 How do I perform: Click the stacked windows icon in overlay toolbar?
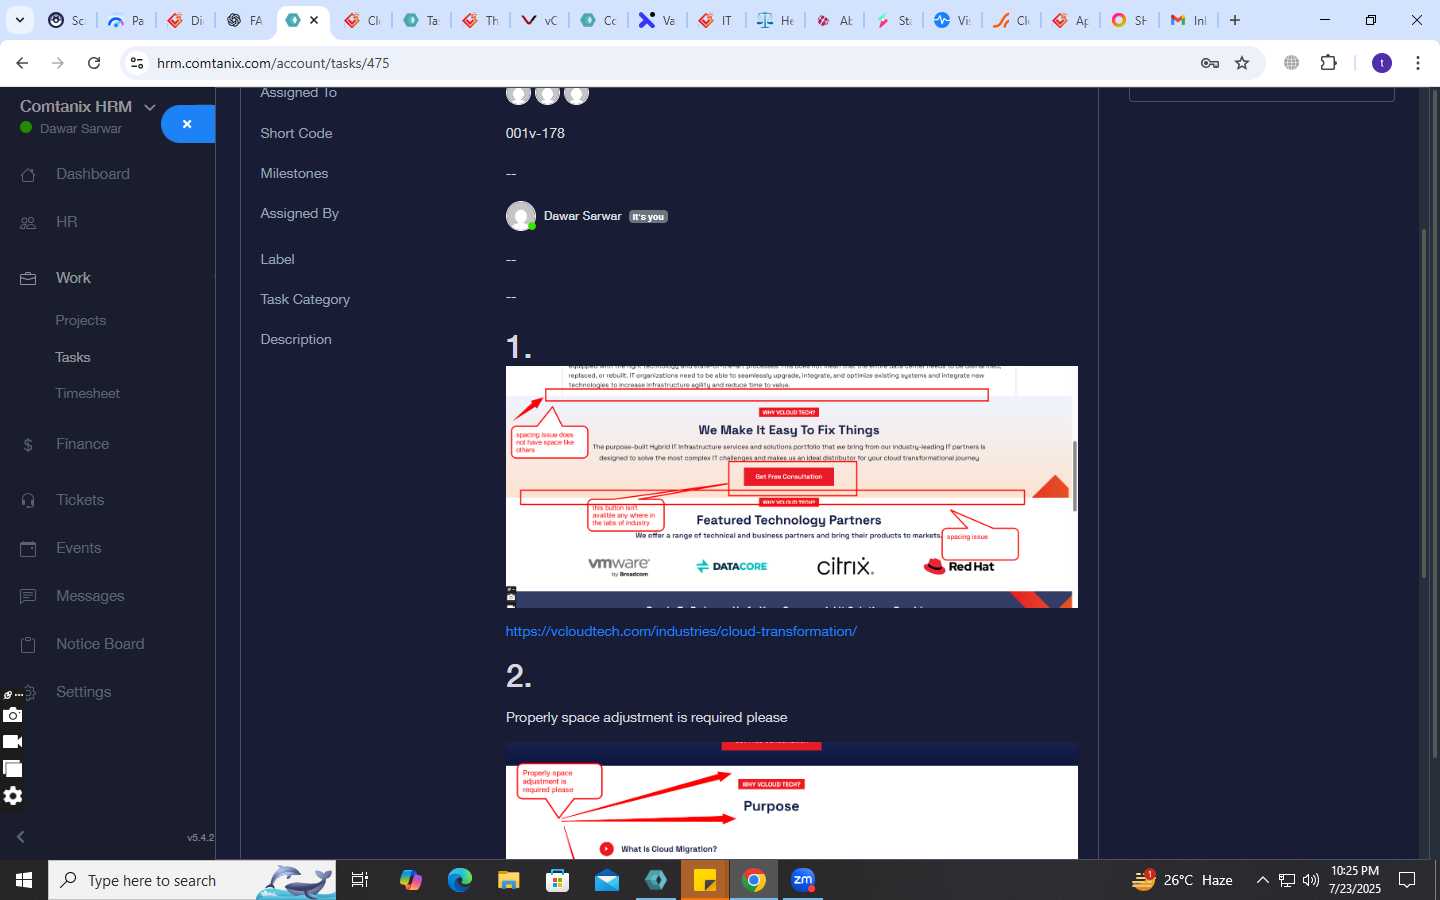coord(12,769)
